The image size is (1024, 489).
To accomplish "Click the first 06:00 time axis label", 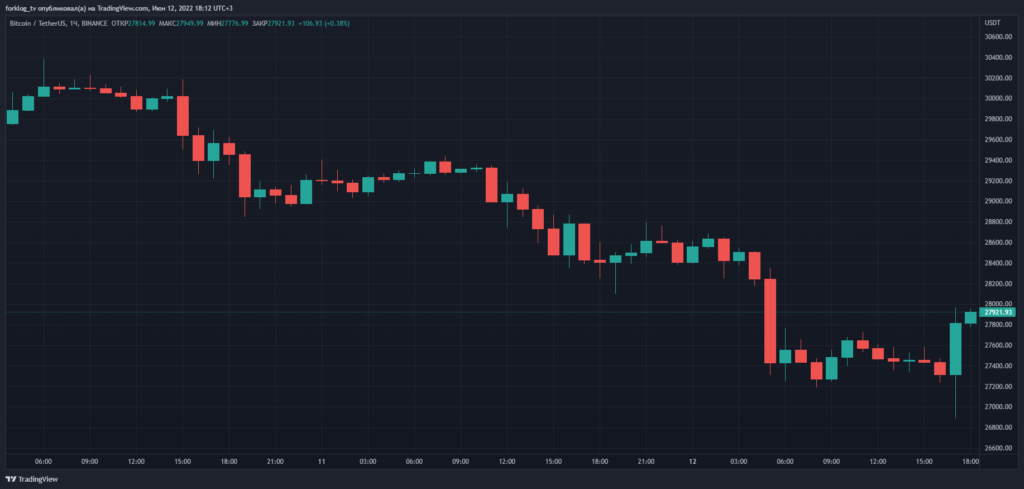I will (x=43, y=461).
